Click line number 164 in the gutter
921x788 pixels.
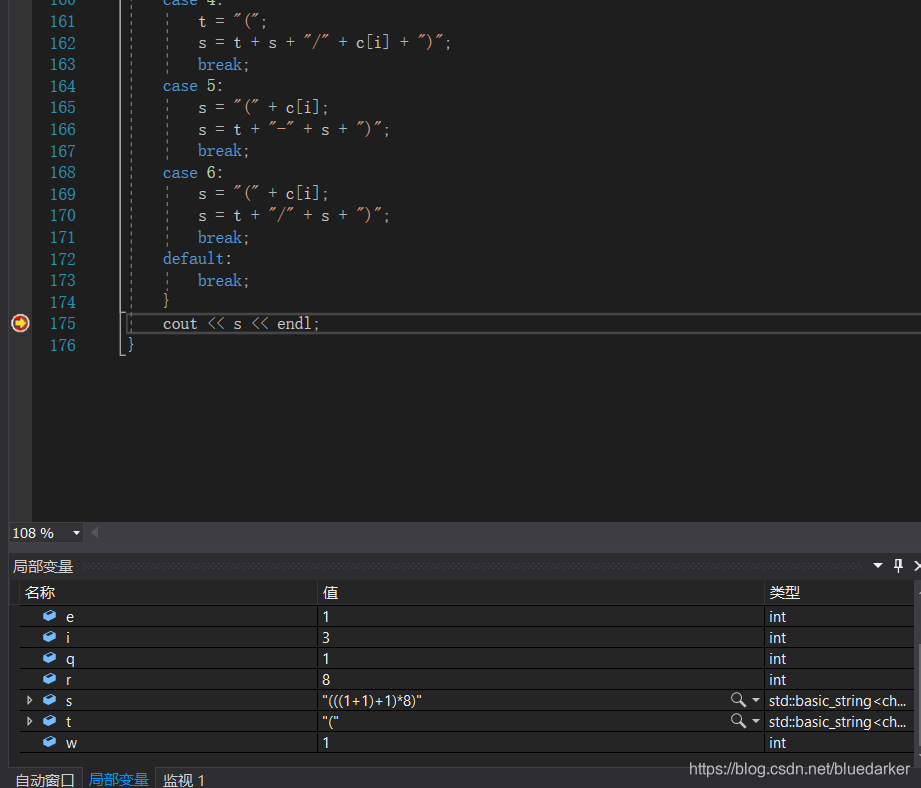click(x=63, y=86)
